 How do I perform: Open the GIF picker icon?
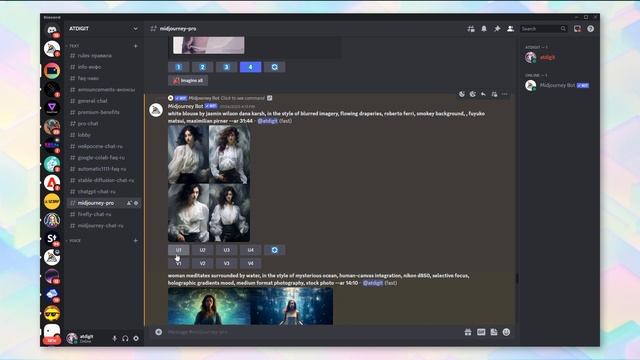[x=481, y=332]
